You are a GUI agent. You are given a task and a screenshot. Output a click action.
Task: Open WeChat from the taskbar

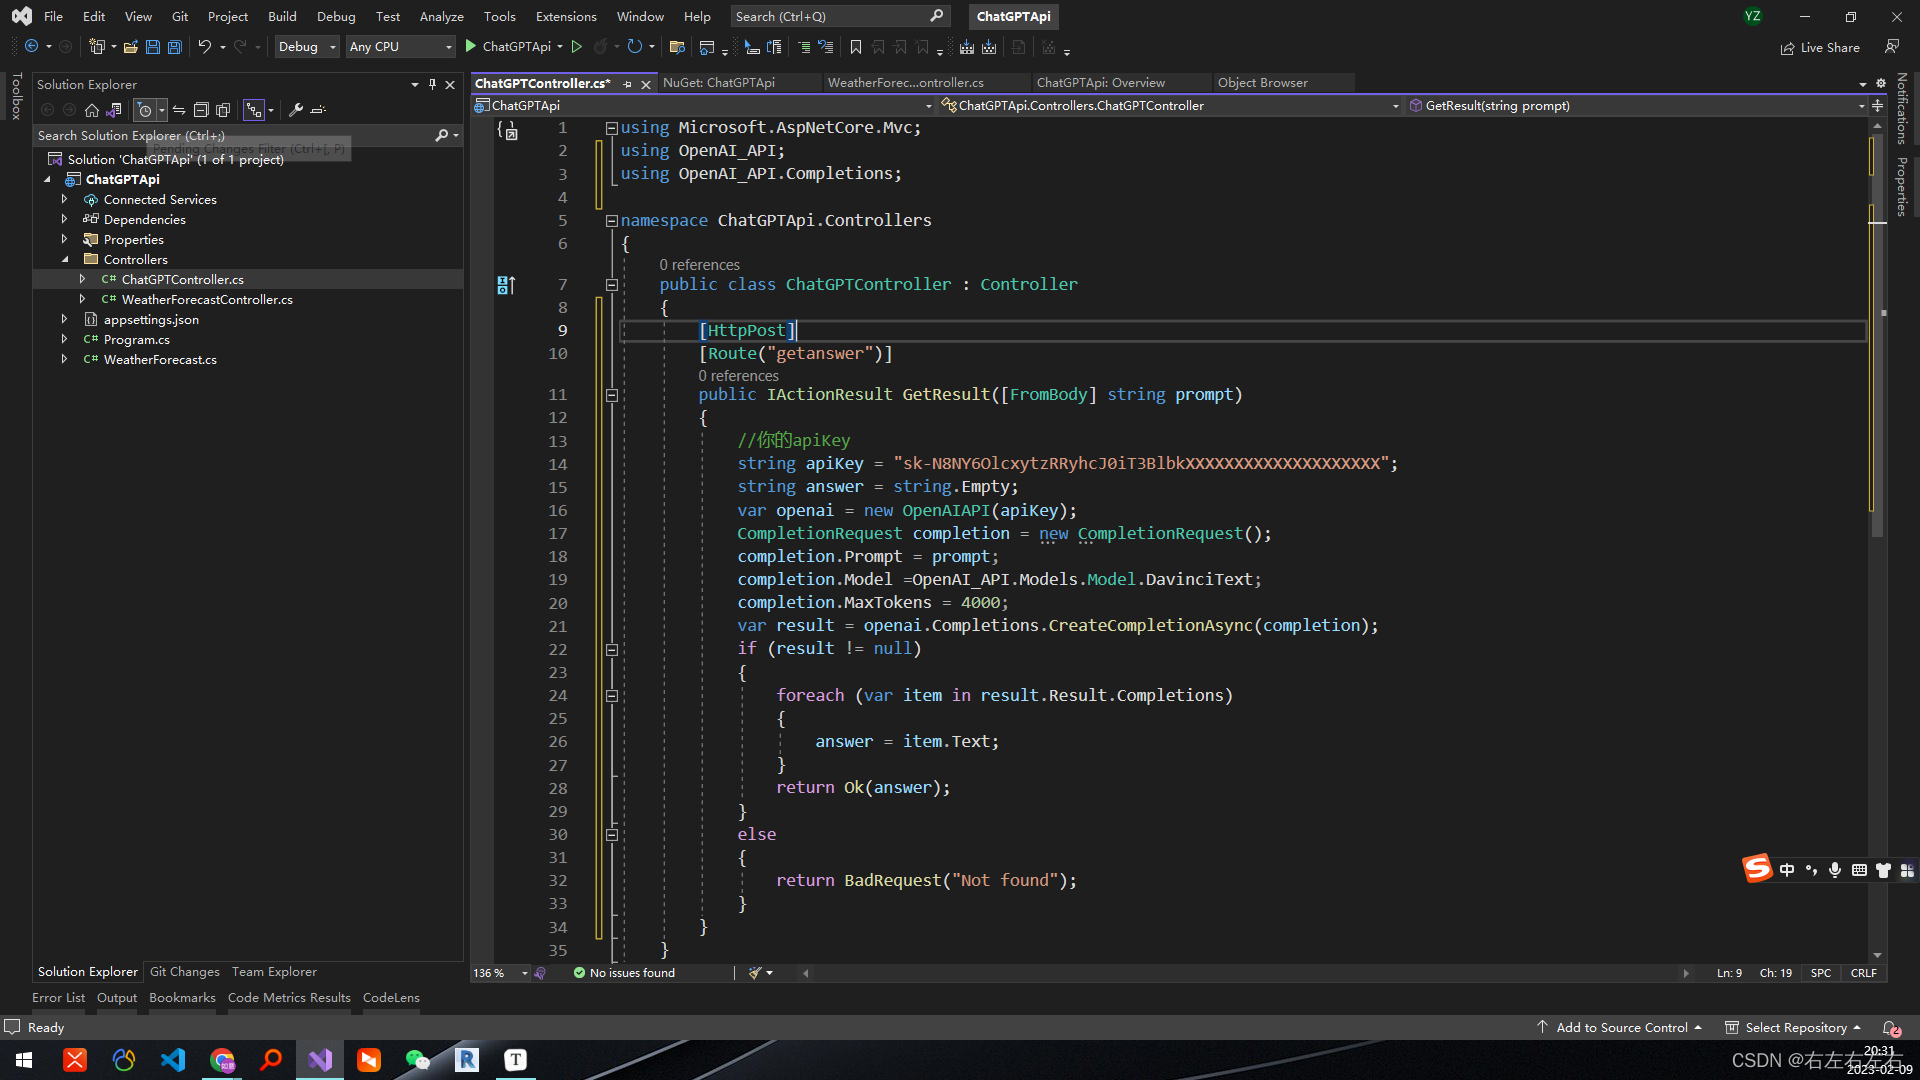[417, 1060]
